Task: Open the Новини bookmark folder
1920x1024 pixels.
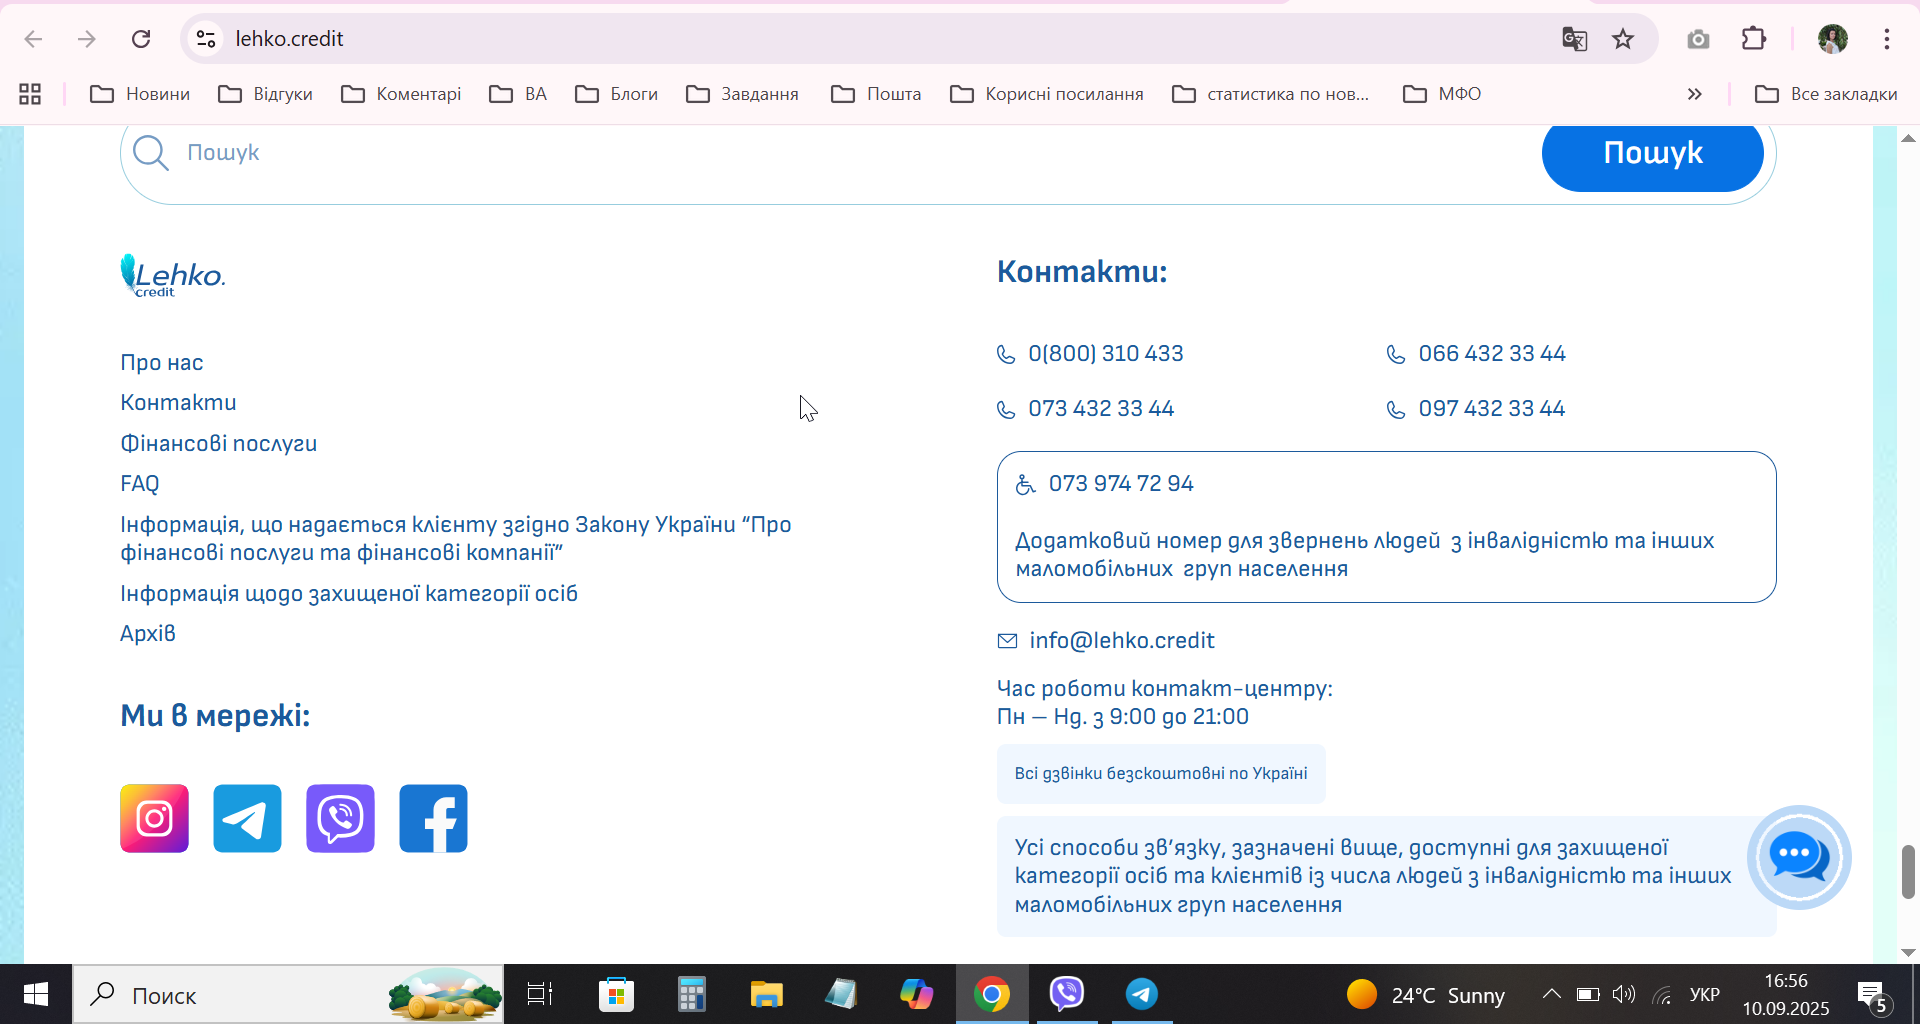Action: (140, 94)
